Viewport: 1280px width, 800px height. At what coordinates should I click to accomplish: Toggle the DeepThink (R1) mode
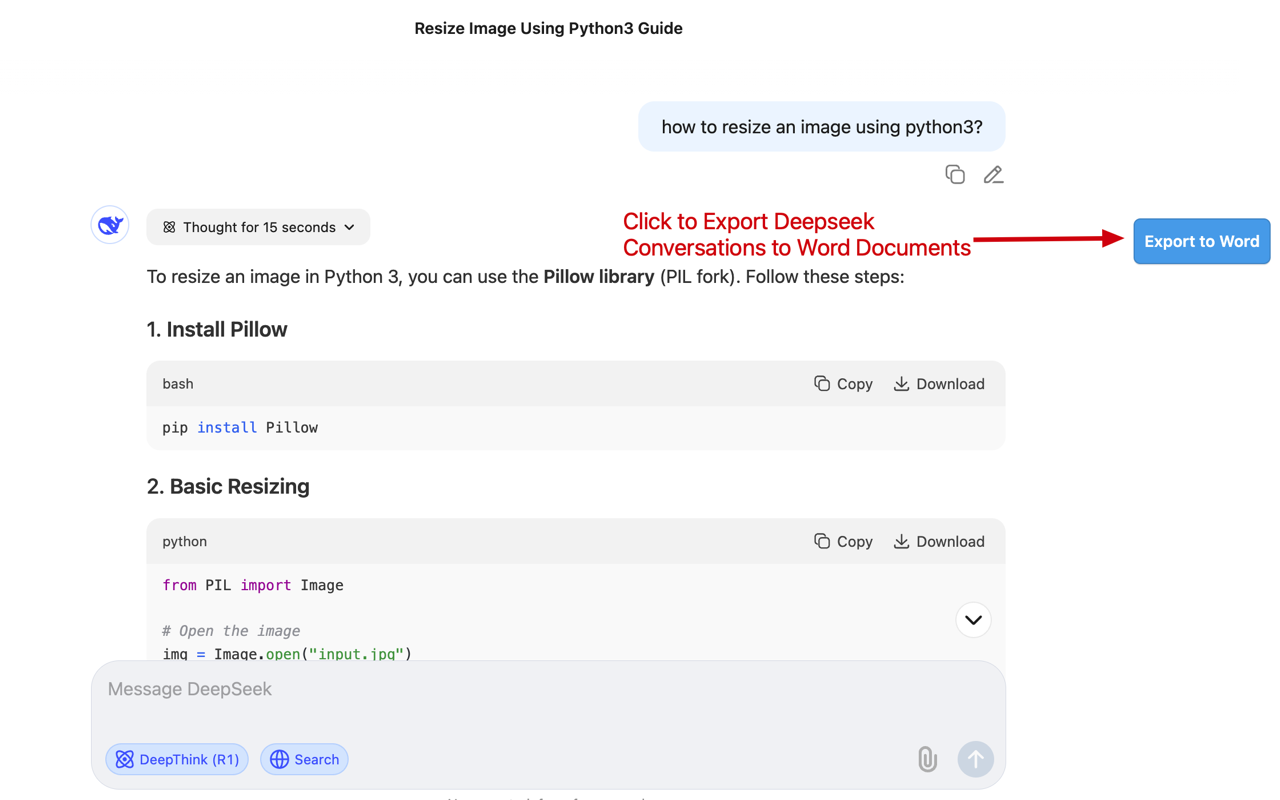point(177,759)
